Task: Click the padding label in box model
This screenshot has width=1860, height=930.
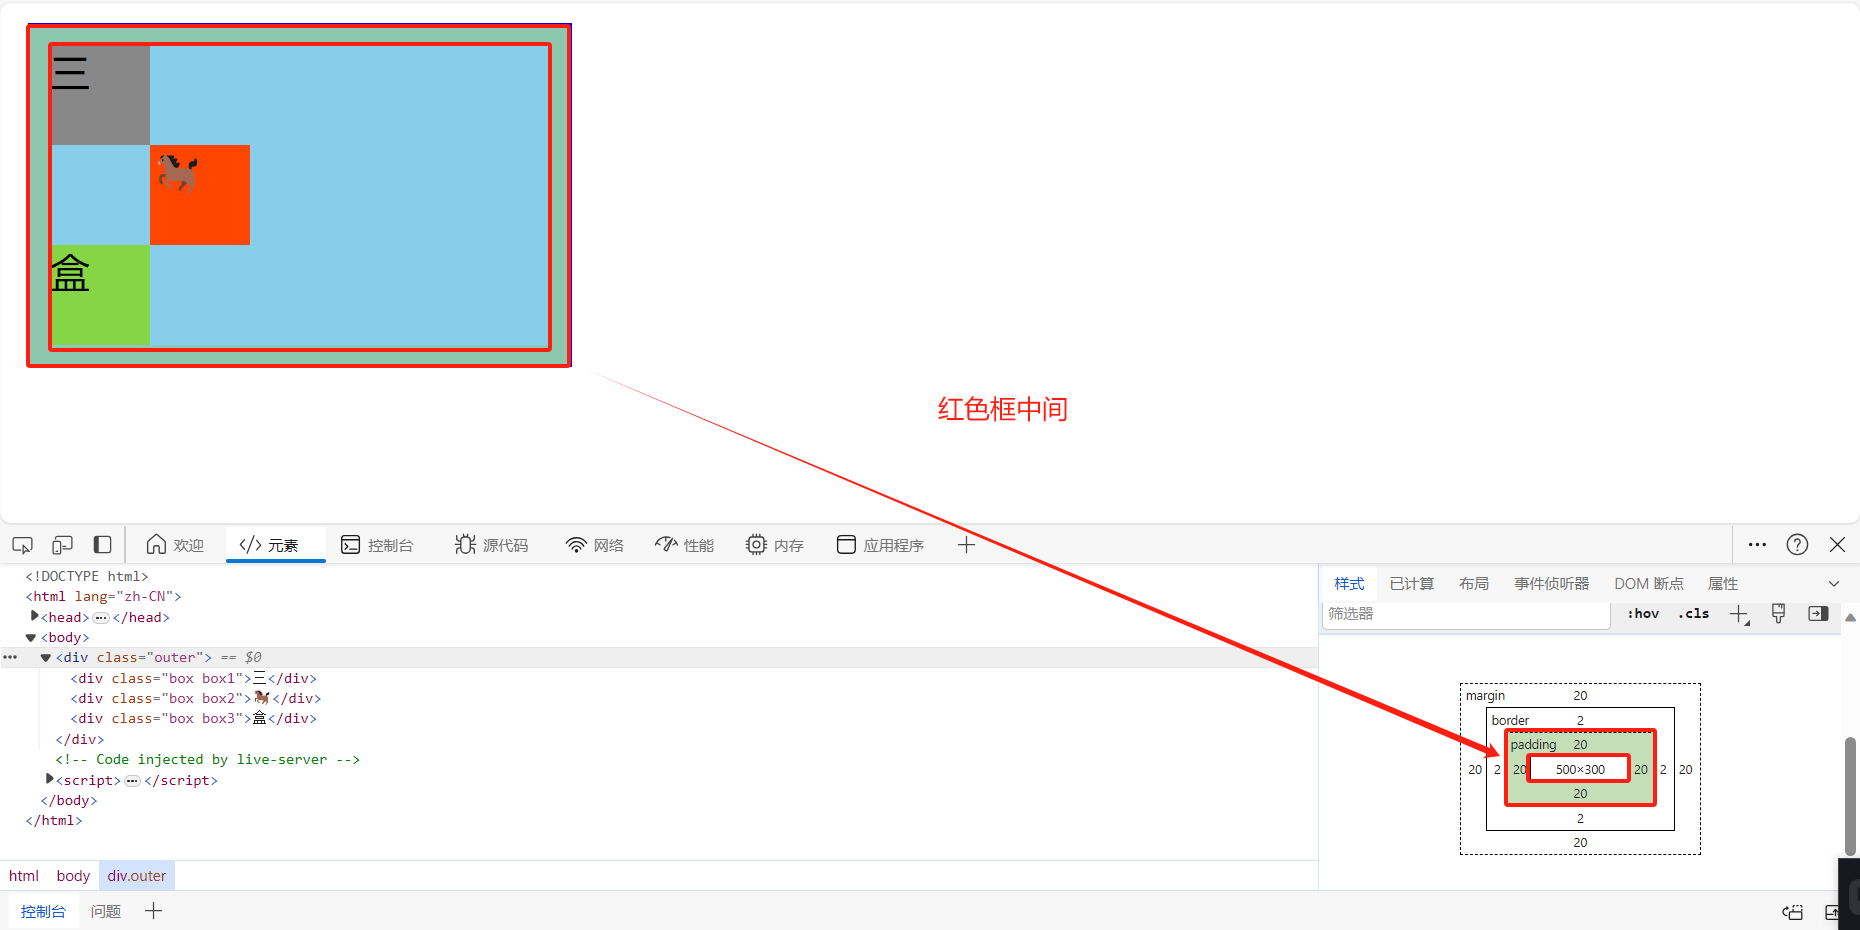Action: click(x=1534, y=745)
